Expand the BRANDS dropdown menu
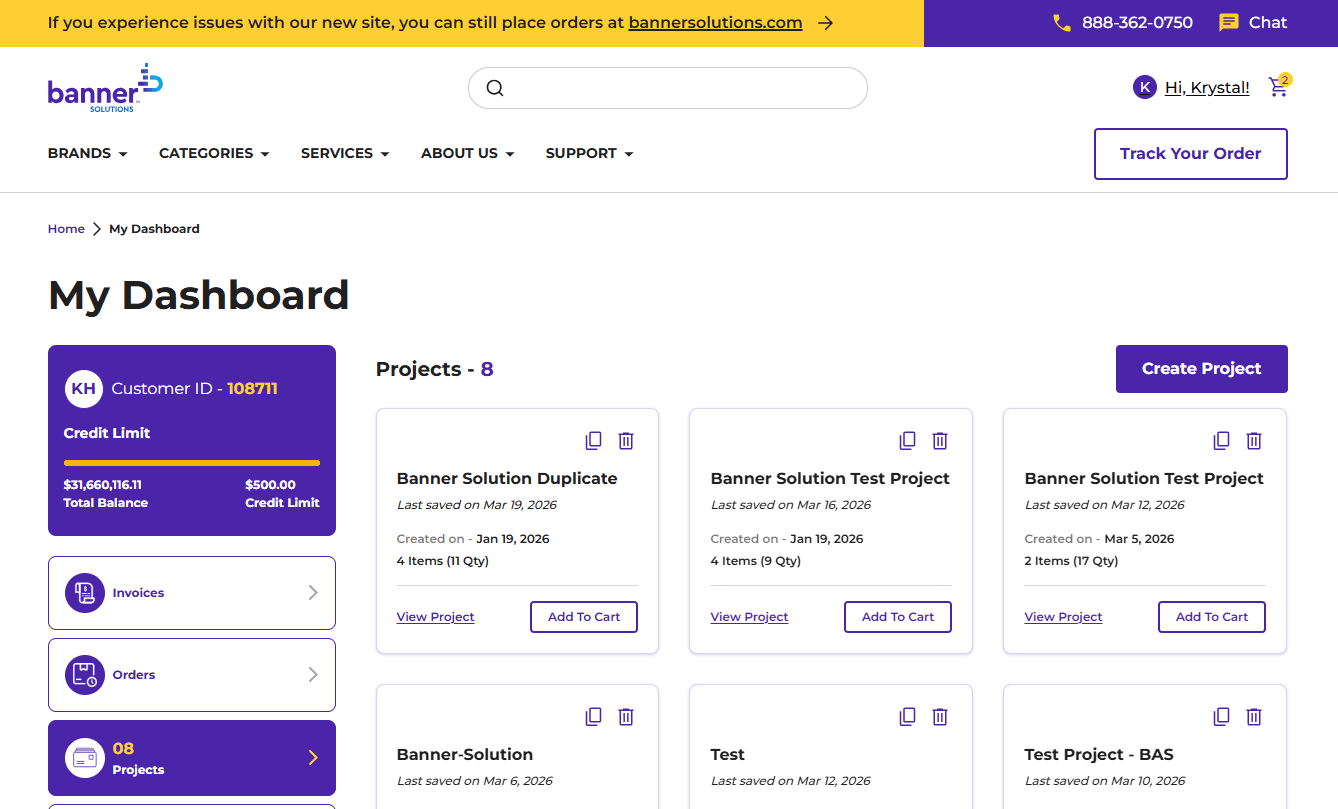 [x=87, y=153]
